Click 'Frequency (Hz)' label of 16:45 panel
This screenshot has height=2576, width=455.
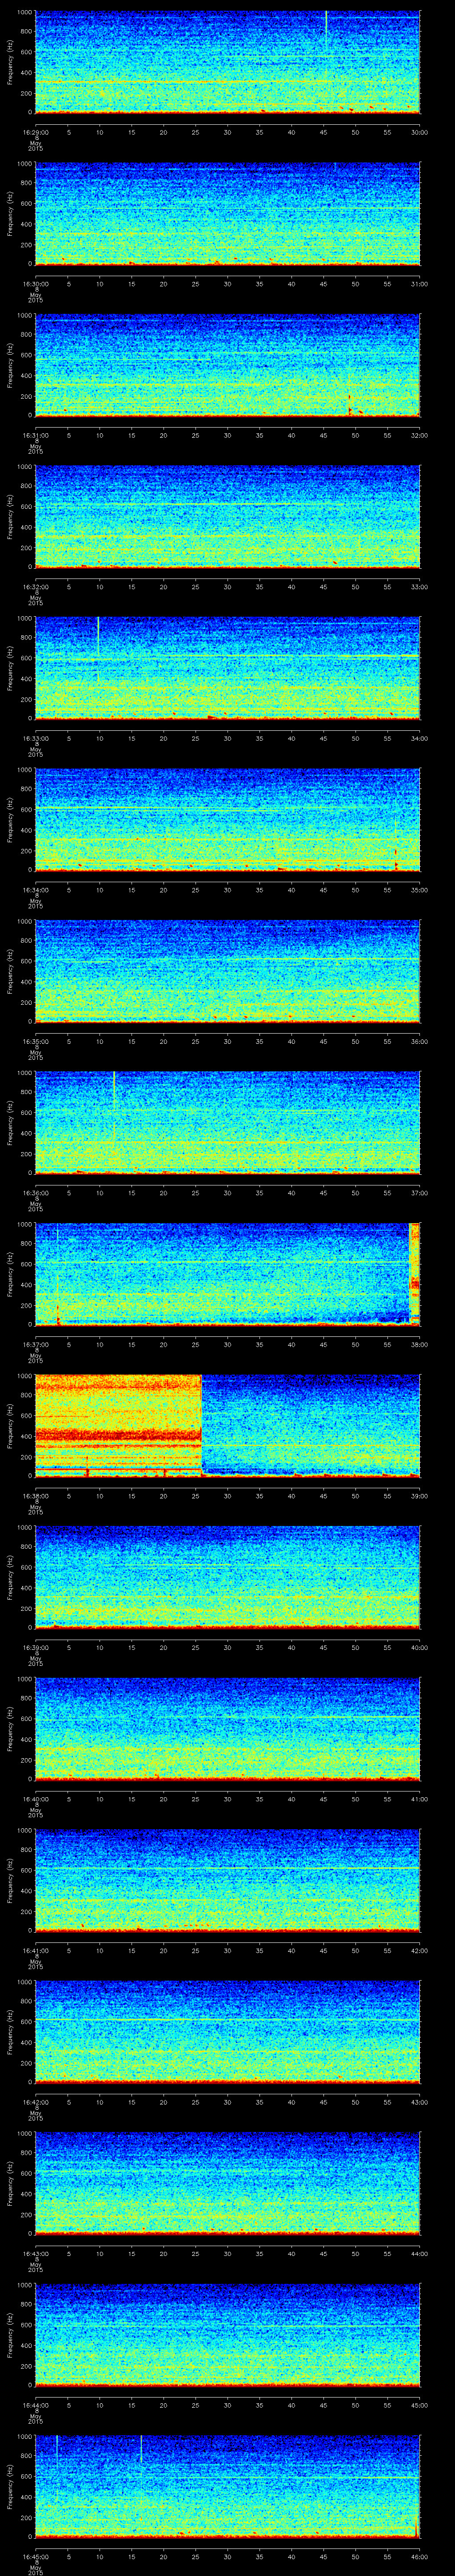10,2487
